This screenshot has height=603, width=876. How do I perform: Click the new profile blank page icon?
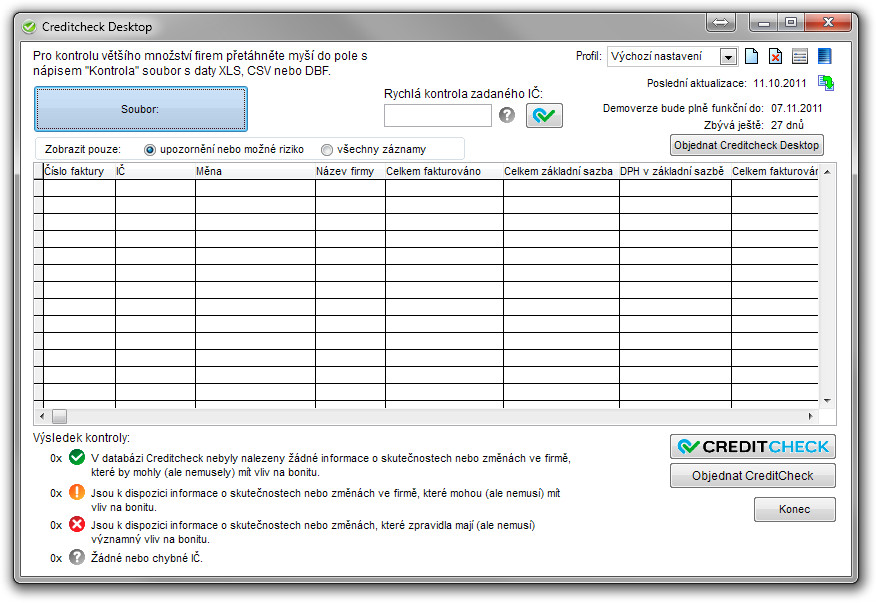coord(751,56)
